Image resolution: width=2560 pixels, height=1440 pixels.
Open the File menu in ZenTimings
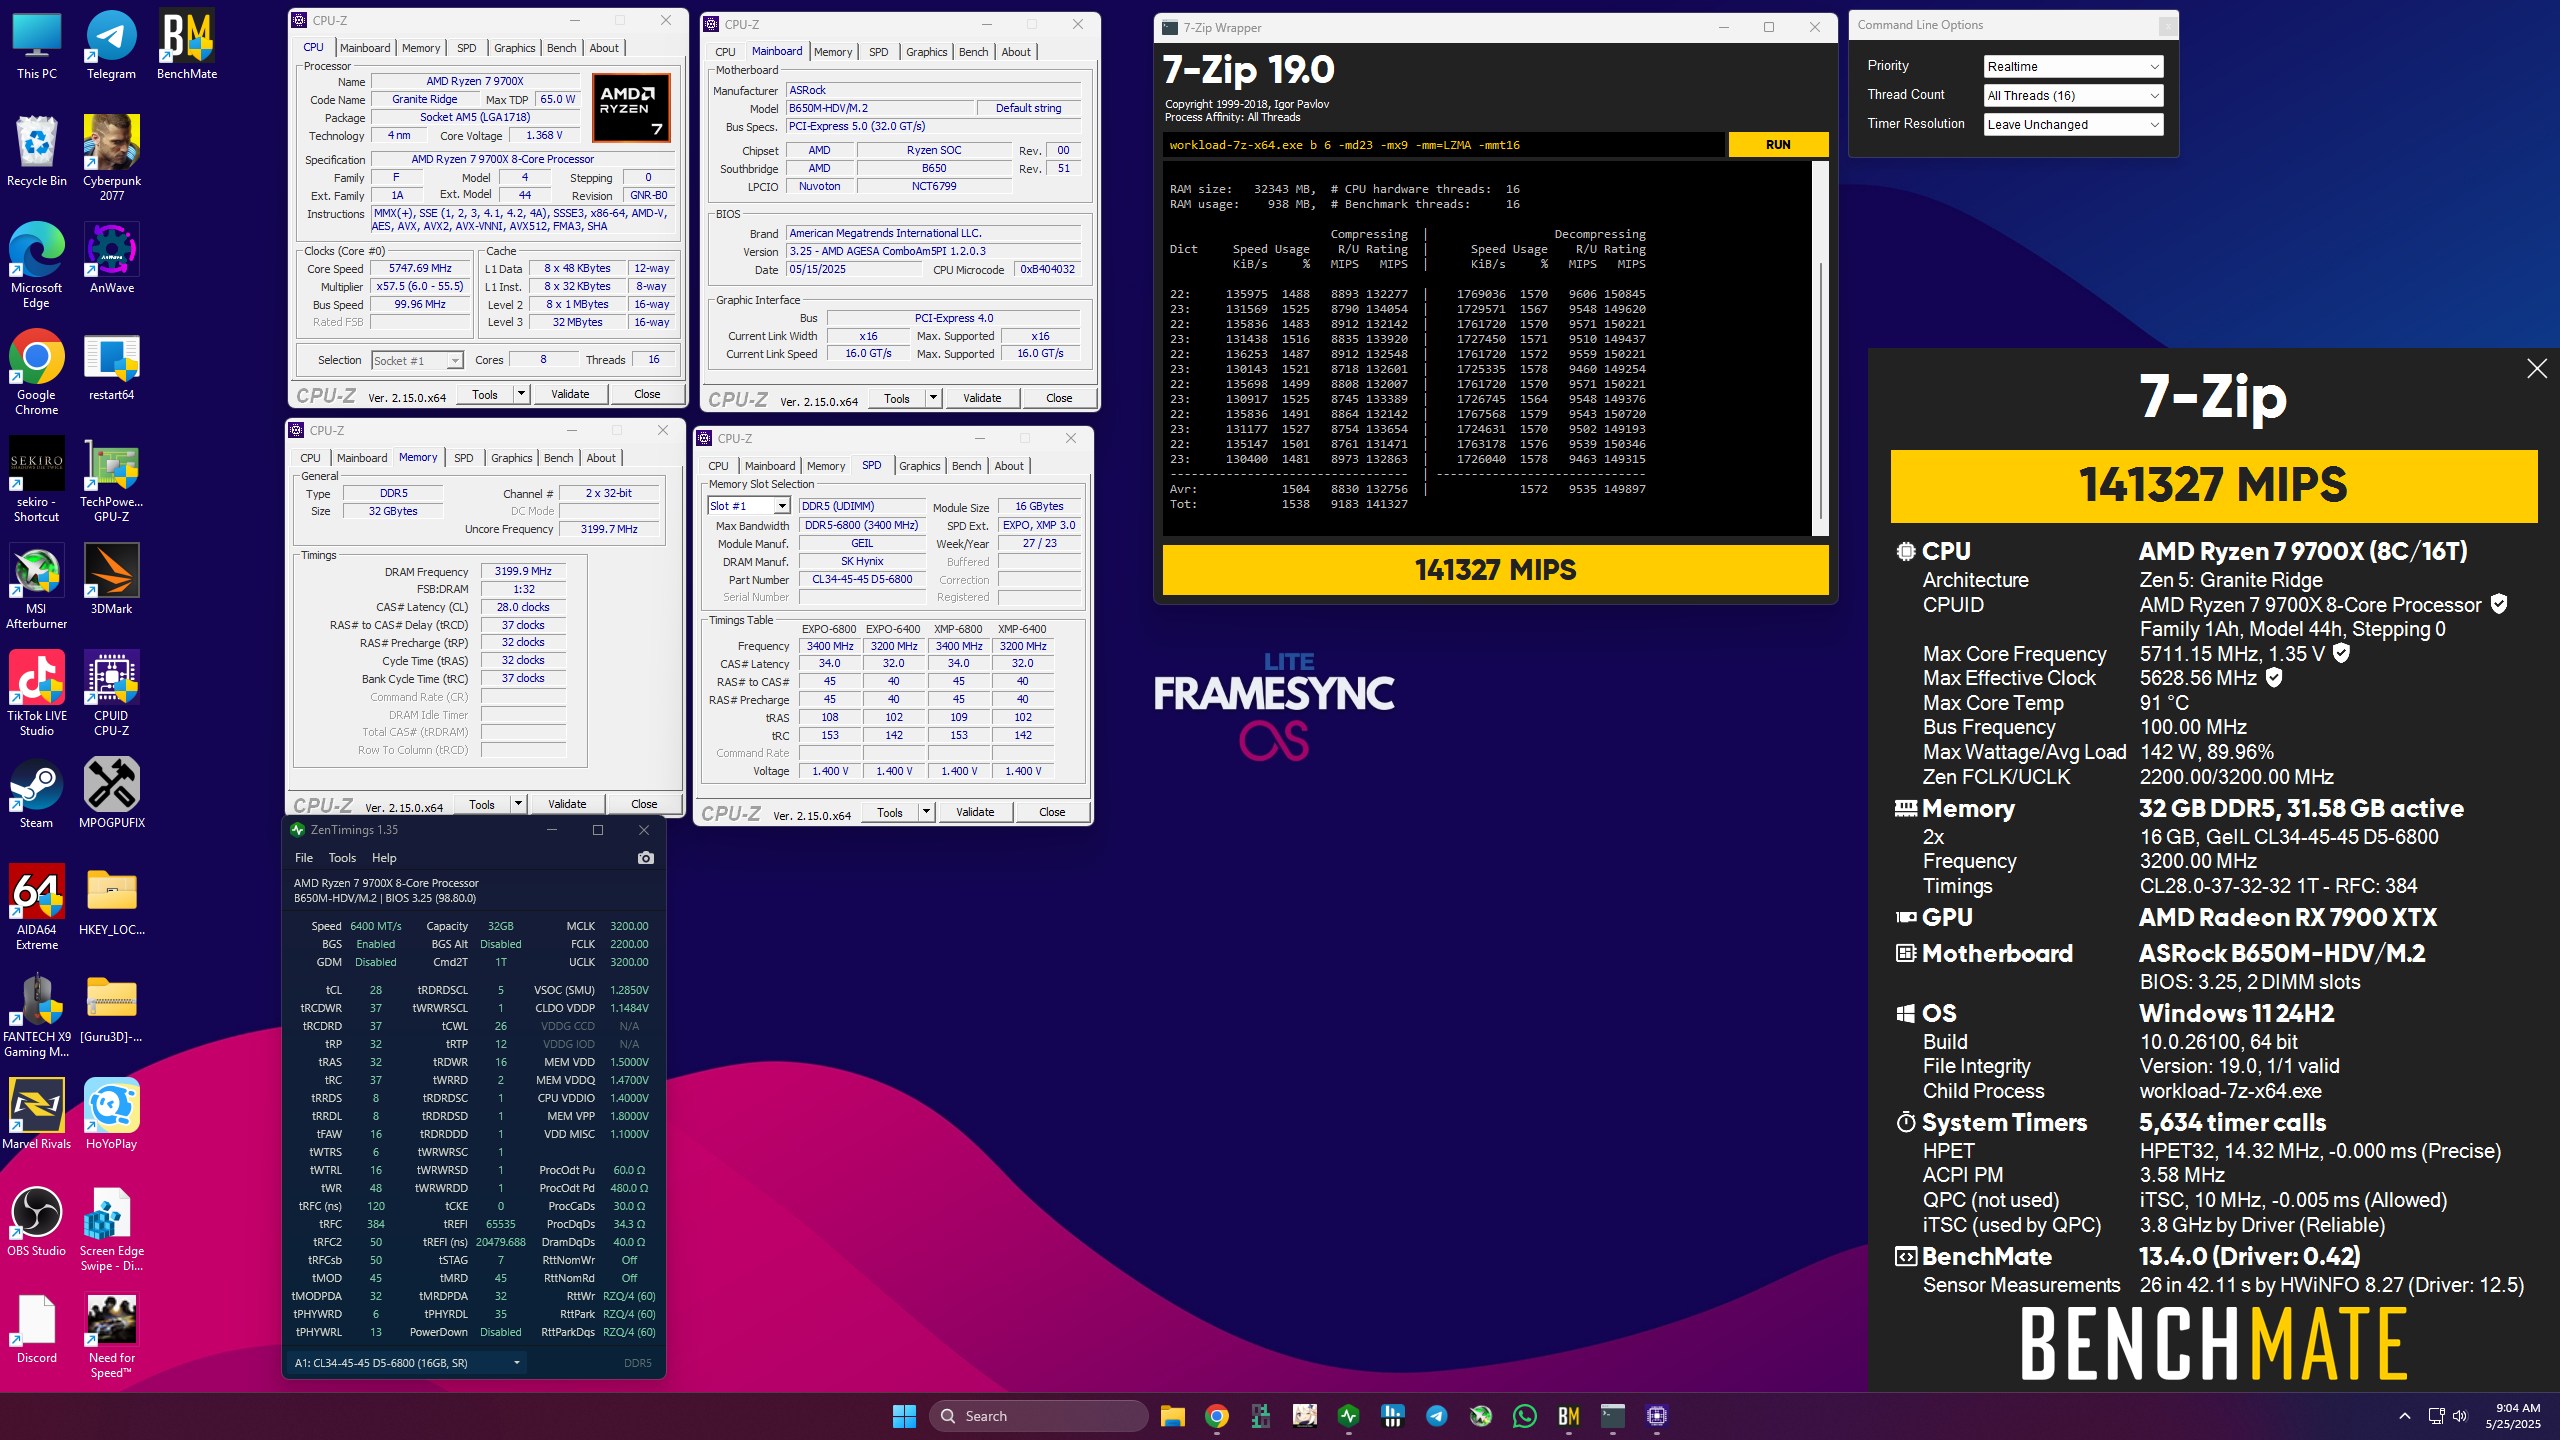click(304, 858)
